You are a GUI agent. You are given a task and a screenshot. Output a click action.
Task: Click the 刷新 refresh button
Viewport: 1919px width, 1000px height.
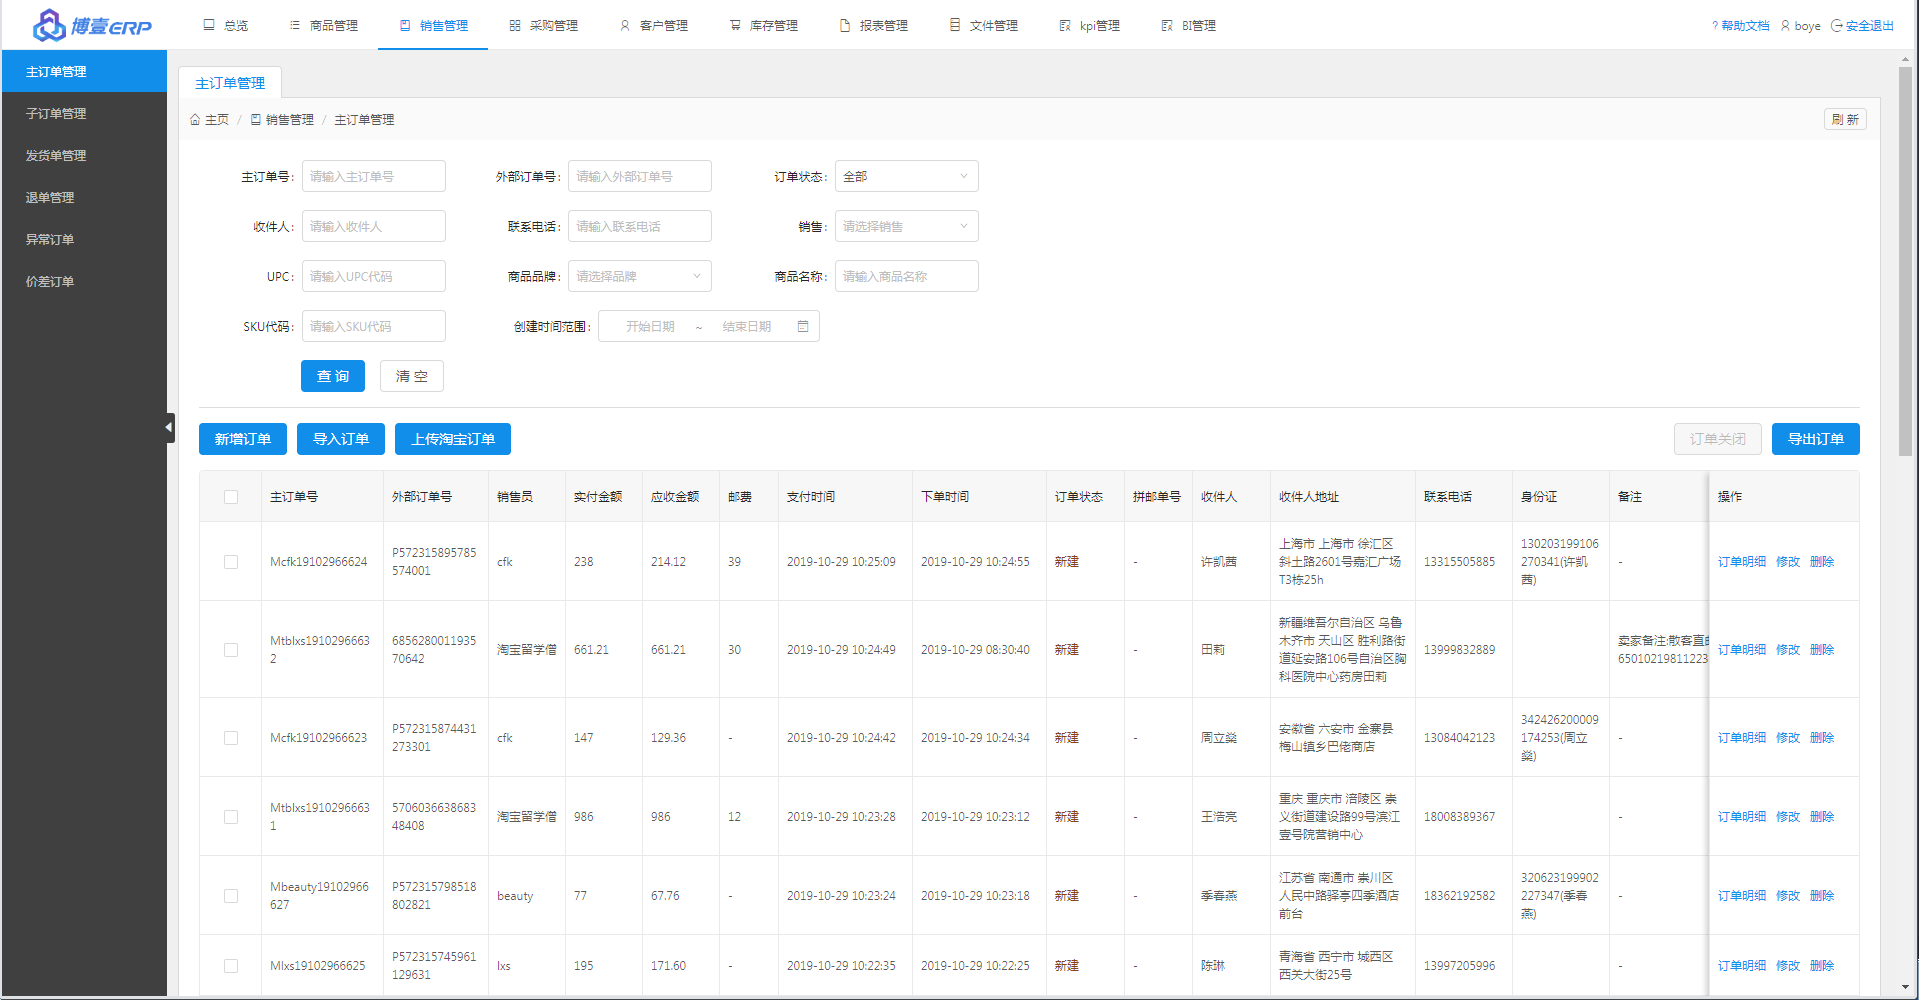[x=1845, y=119]
